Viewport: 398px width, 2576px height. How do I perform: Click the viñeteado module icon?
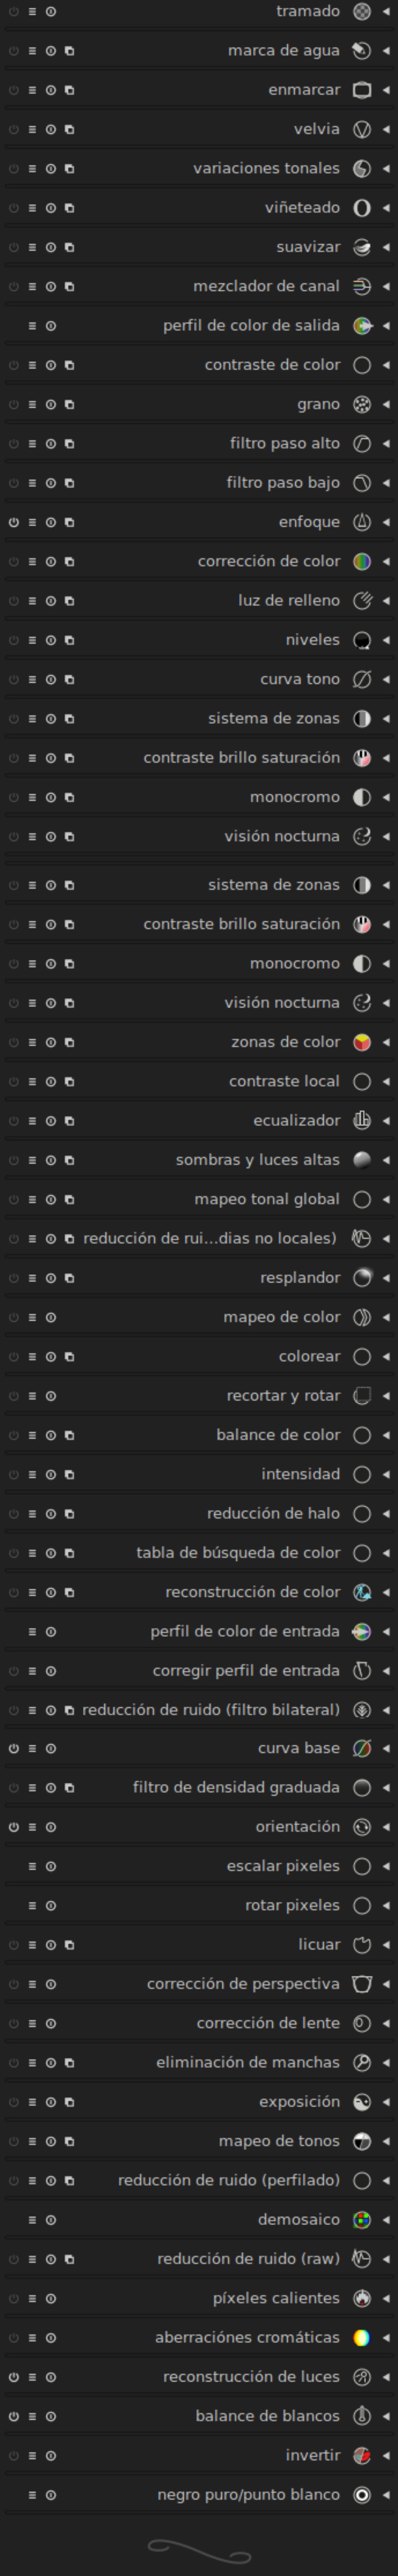(x=362, y=208)
